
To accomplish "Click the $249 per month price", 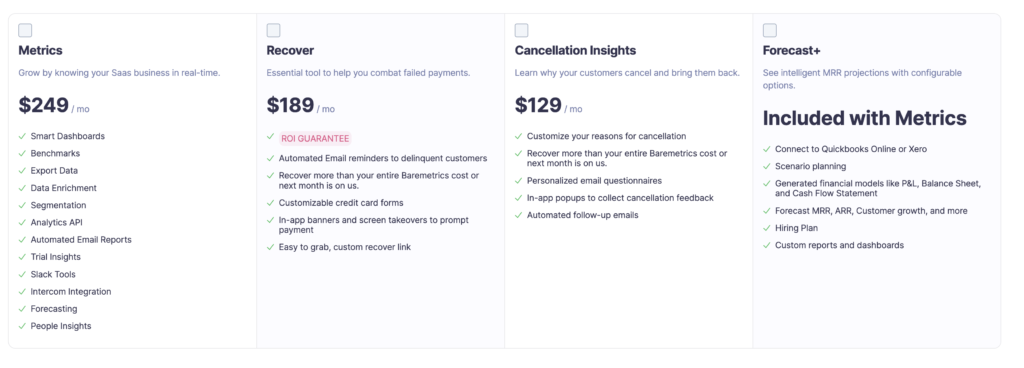I will (x=54, y=106).
